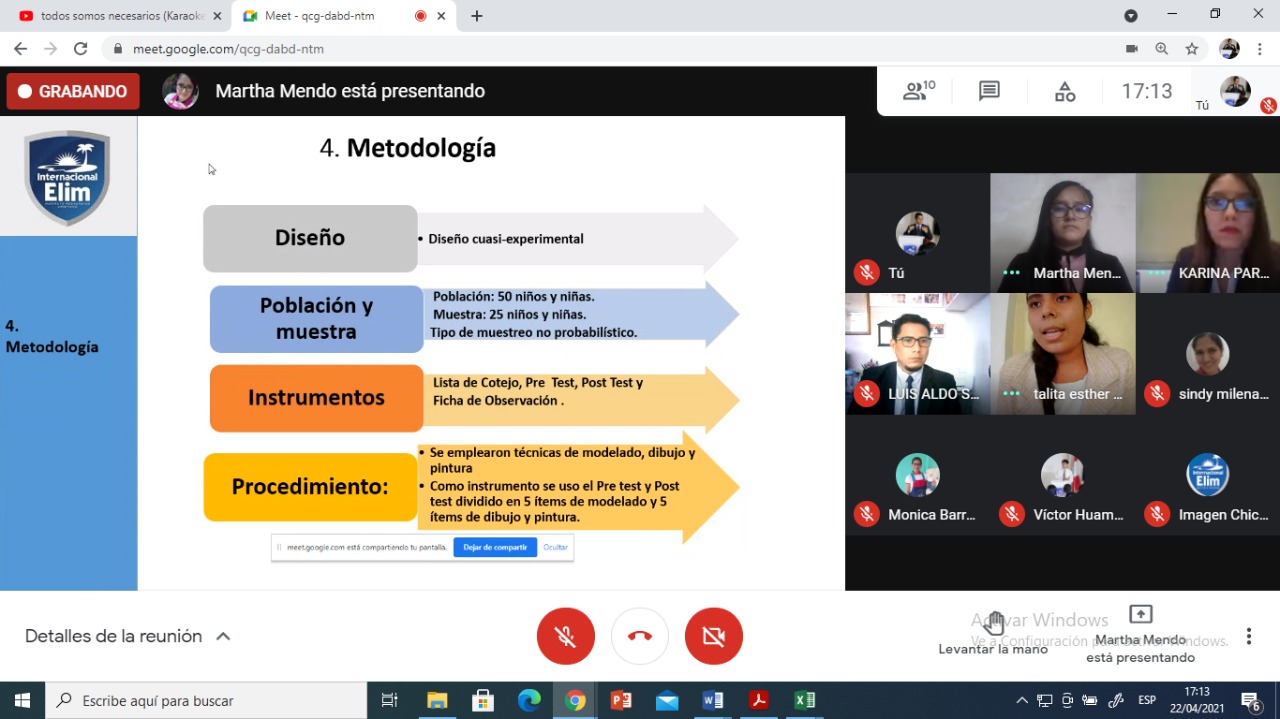Toggle the camera off button
Viewport: 1280px width, 719px height.
coord(714,636)
